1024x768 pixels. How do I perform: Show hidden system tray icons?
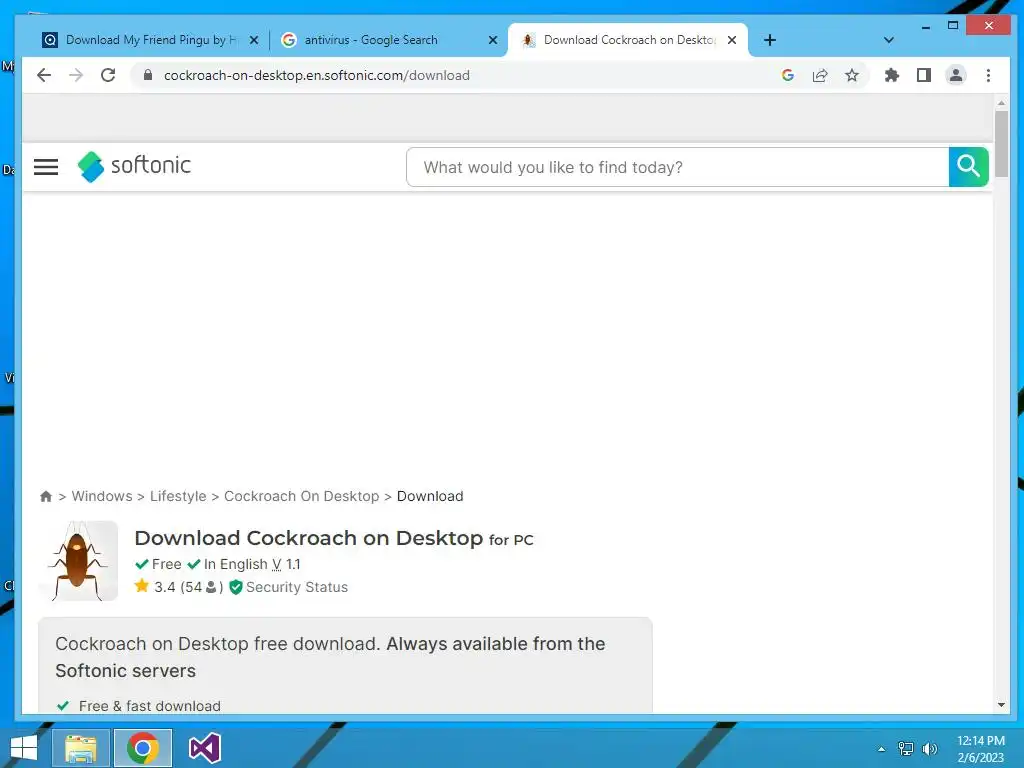coord(882,749)
